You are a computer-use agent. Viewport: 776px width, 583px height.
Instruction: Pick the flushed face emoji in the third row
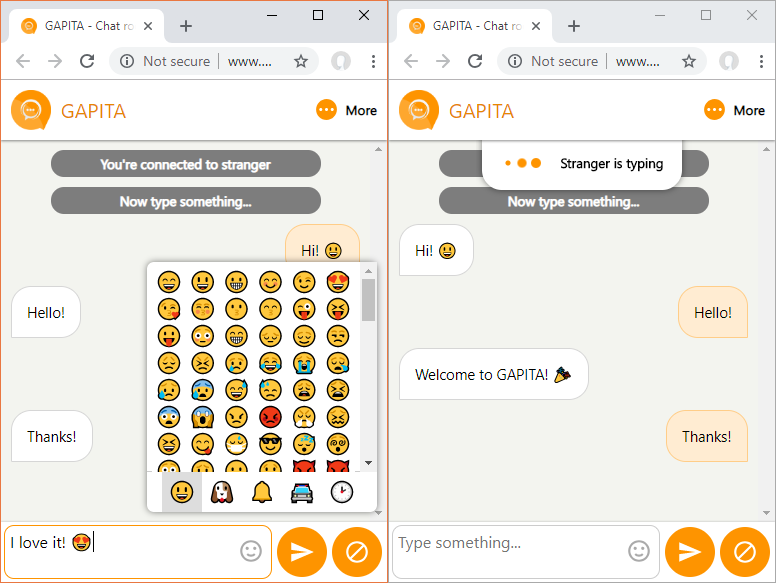(x=203, y=336)
